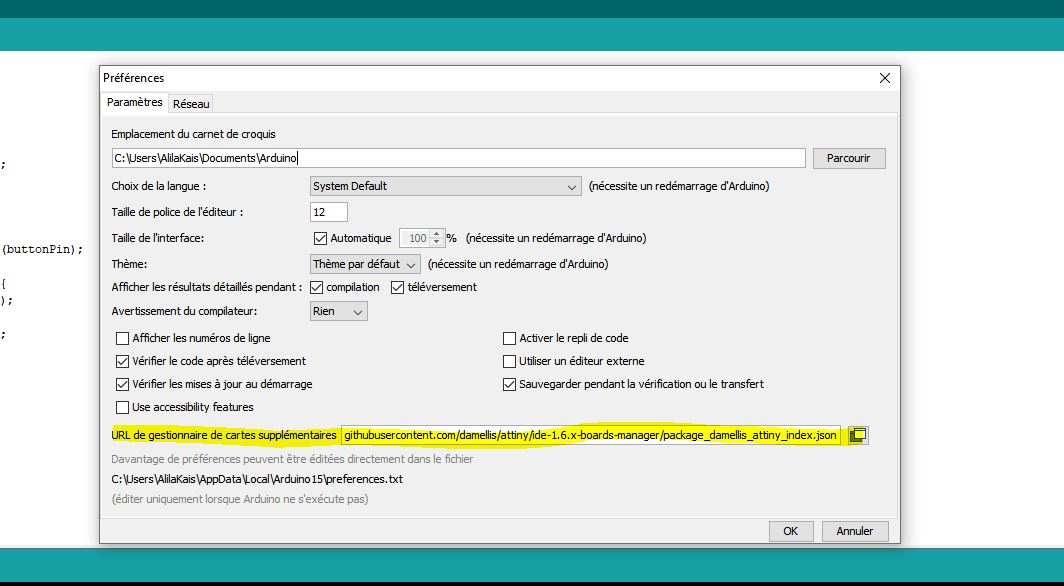Toggle the téléversement verbose output checkbox
Viewport: 1064px width, 586px height.
tap(398, 287)
